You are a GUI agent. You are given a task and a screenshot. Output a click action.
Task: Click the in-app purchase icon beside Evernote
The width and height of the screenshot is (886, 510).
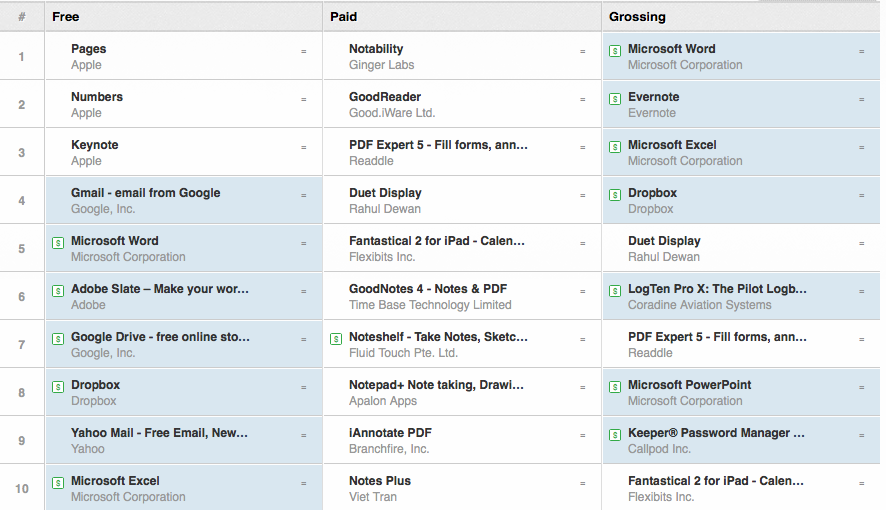(x=615, y=99)
